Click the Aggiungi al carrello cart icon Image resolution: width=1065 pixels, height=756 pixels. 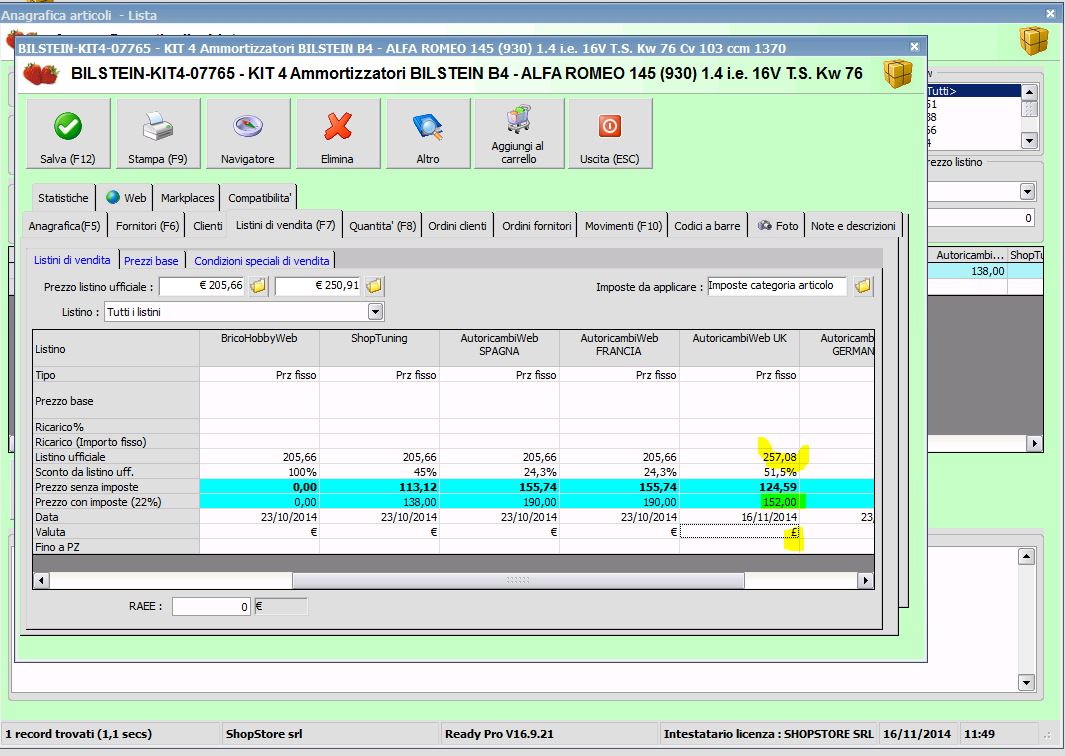tap(518, 120)
